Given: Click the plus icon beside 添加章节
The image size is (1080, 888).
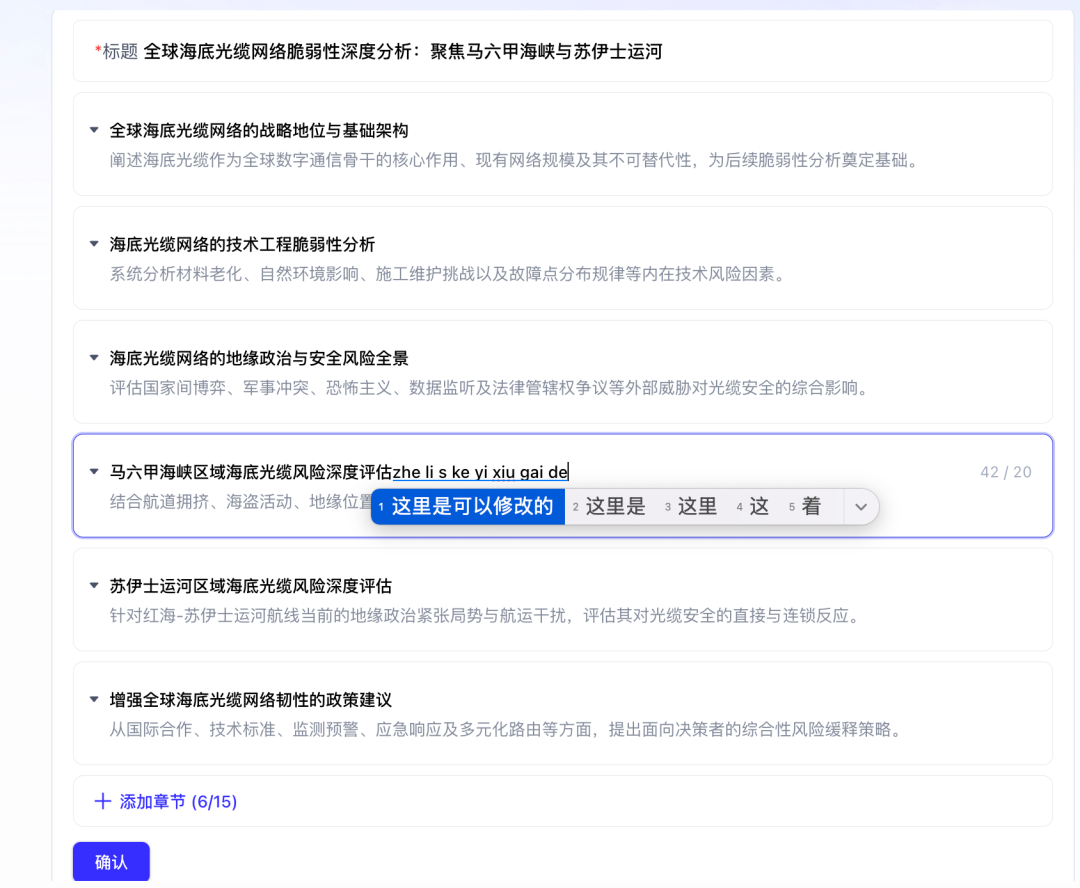Looking at the screenshot, I should [100, 800].
